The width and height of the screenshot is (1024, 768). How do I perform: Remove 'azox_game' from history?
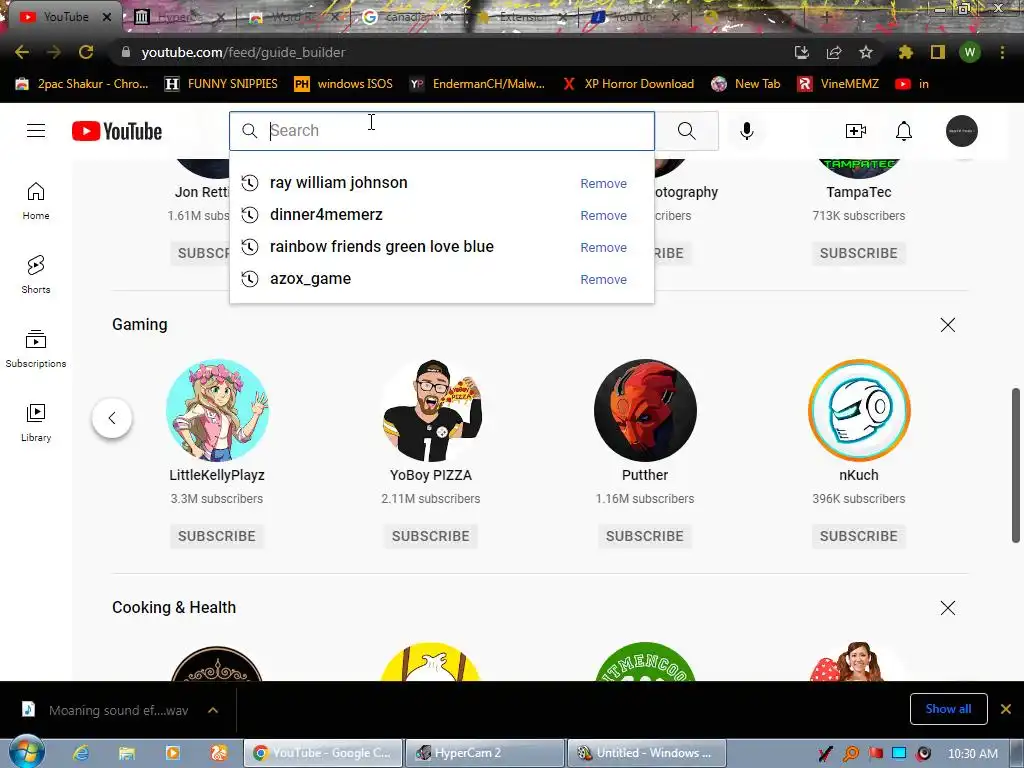point(603,280)
